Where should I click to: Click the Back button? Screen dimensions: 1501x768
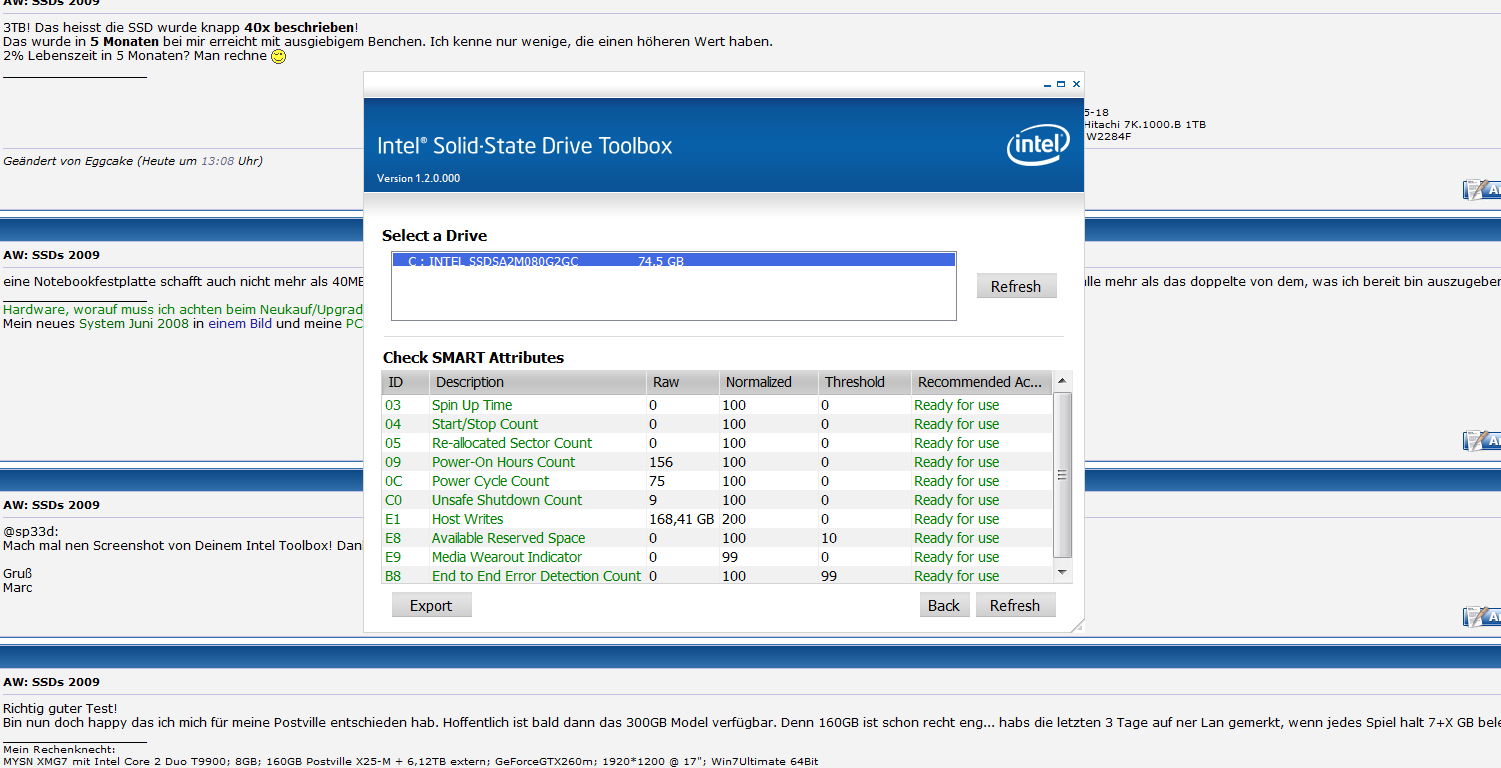(x=944, y=605)
